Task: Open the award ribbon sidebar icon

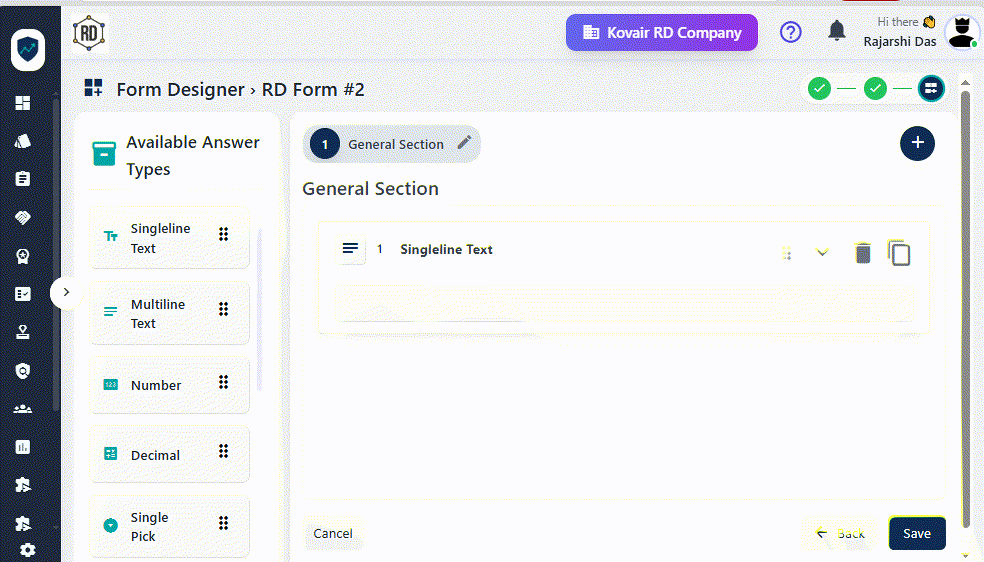Action: tap(23, 256)
